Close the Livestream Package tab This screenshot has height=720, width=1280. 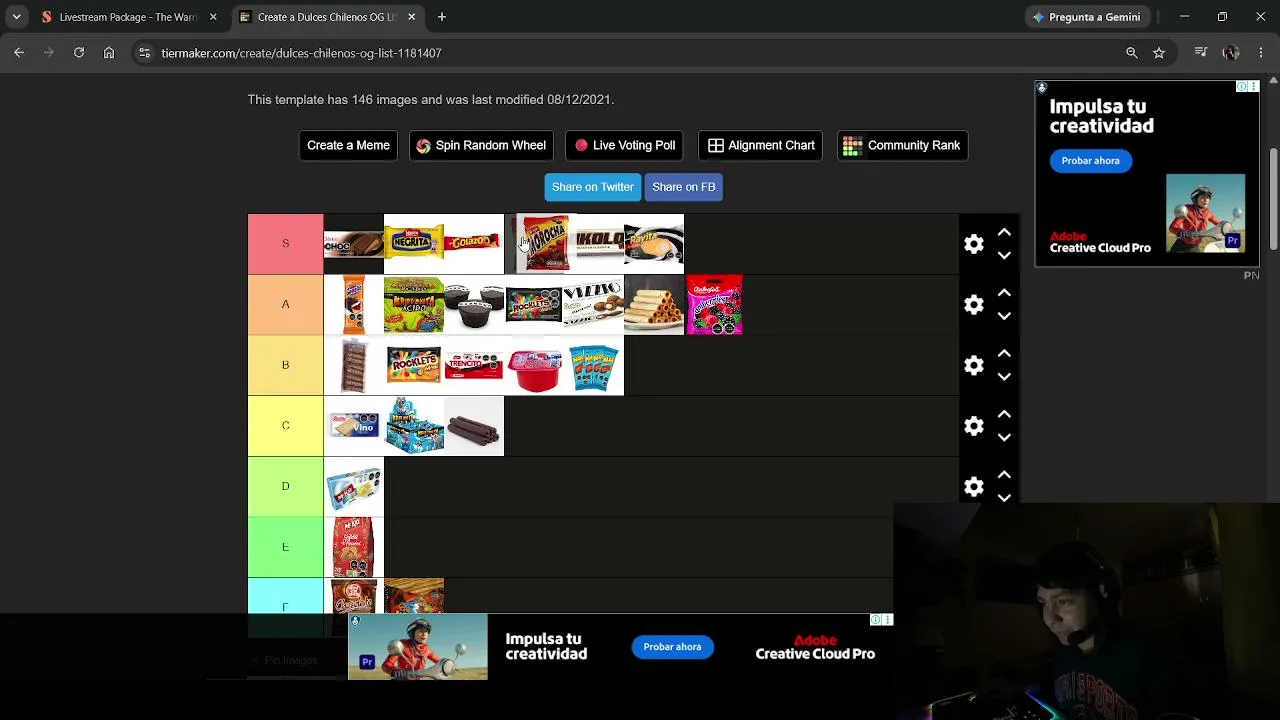pos(213,17)
